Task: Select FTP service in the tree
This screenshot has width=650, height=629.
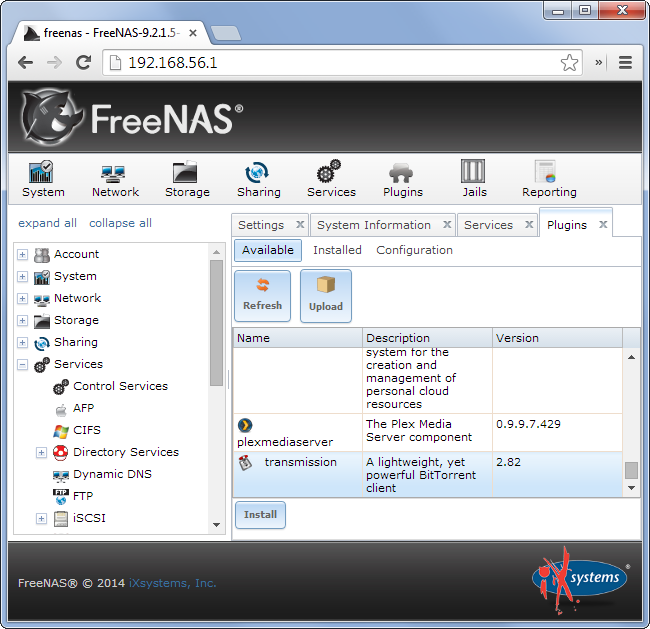Action: pyautogui.click(x=83, y=496)
